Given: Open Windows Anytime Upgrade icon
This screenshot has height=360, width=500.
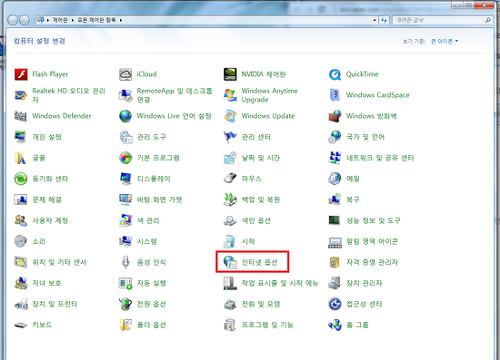Looking at the screenshot, I should point(230,95).
